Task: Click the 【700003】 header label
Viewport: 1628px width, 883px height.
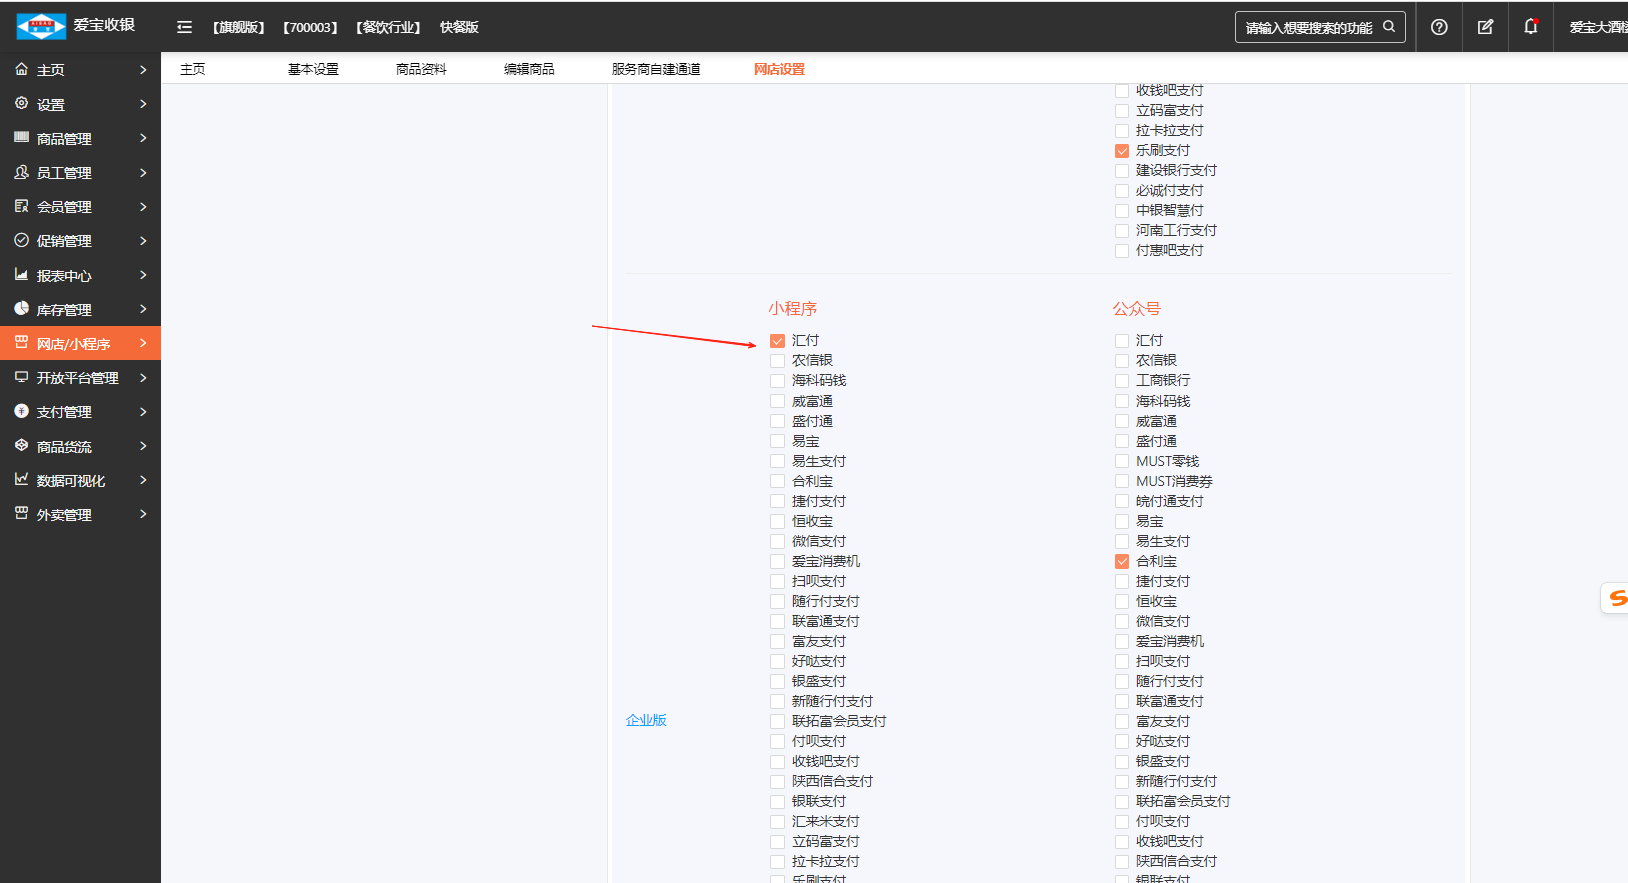Action: point(311,27)
